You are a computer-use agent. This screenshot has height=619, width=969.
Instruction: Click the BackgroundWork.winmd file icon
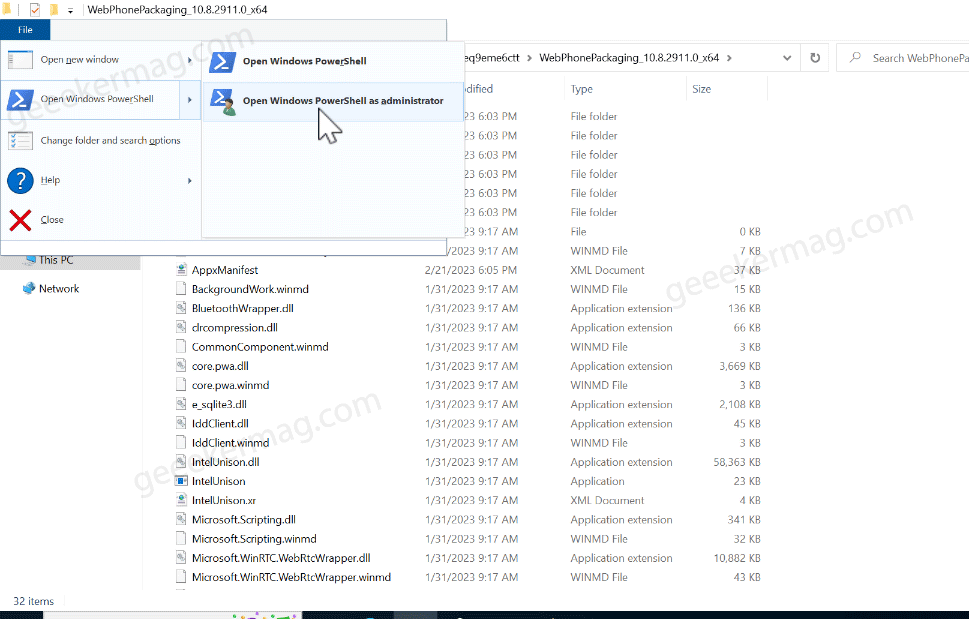tap(181, 289)
